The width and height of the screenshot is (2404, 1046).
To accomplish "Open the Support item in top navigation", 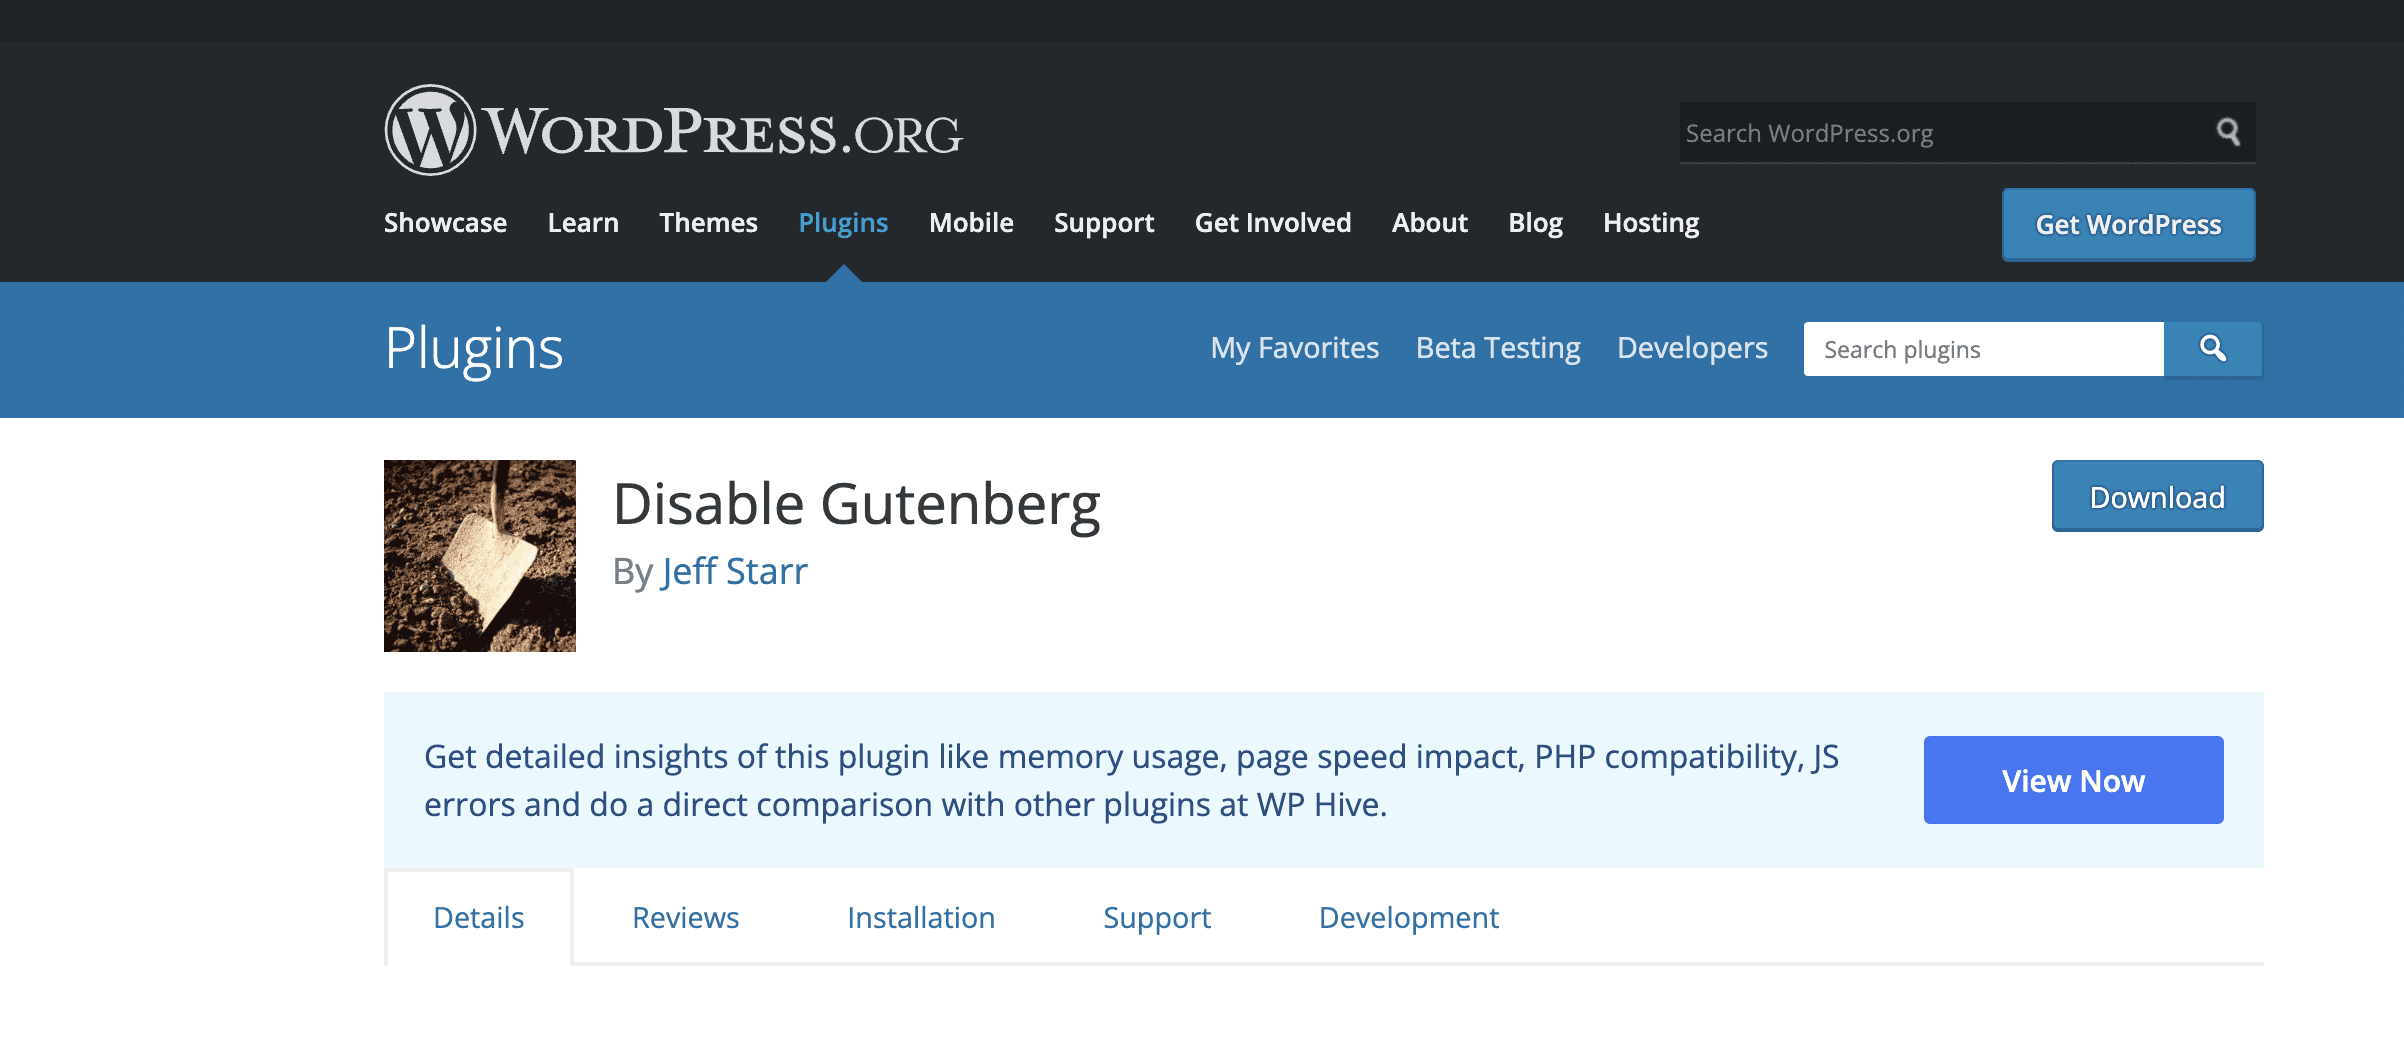I will 1104,222.
